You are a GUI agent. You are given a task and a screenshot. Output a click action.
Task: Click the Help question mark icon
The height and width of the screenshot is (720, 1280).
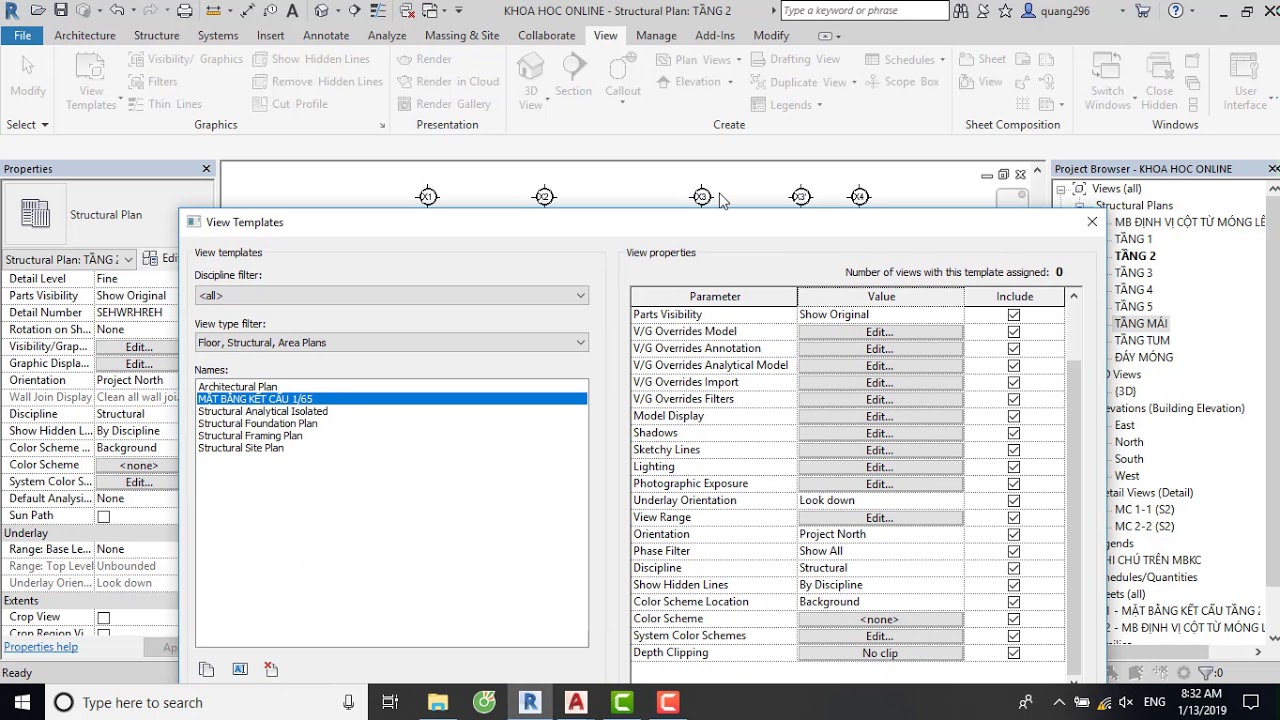[x=1176, y=11]
